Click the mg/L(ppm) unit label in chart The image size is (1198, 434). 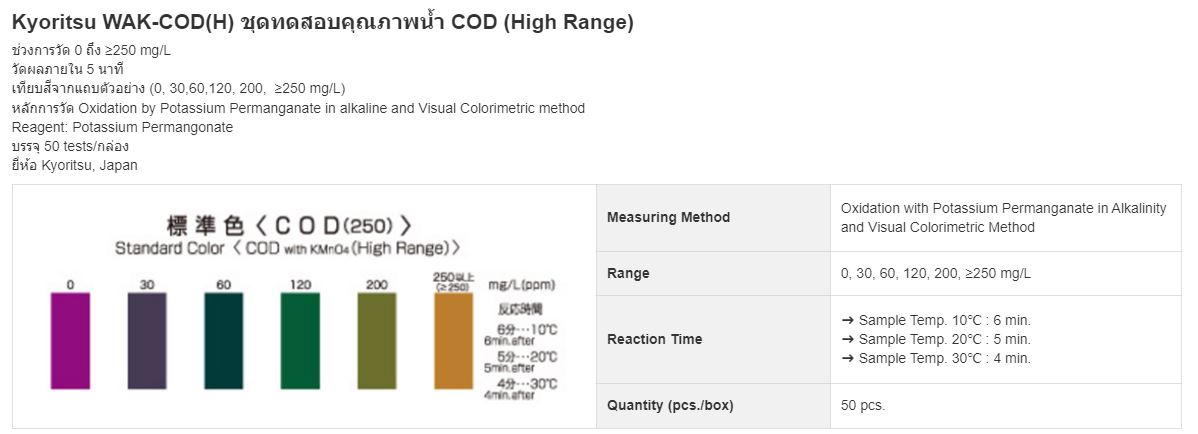(x=522, y=285)
